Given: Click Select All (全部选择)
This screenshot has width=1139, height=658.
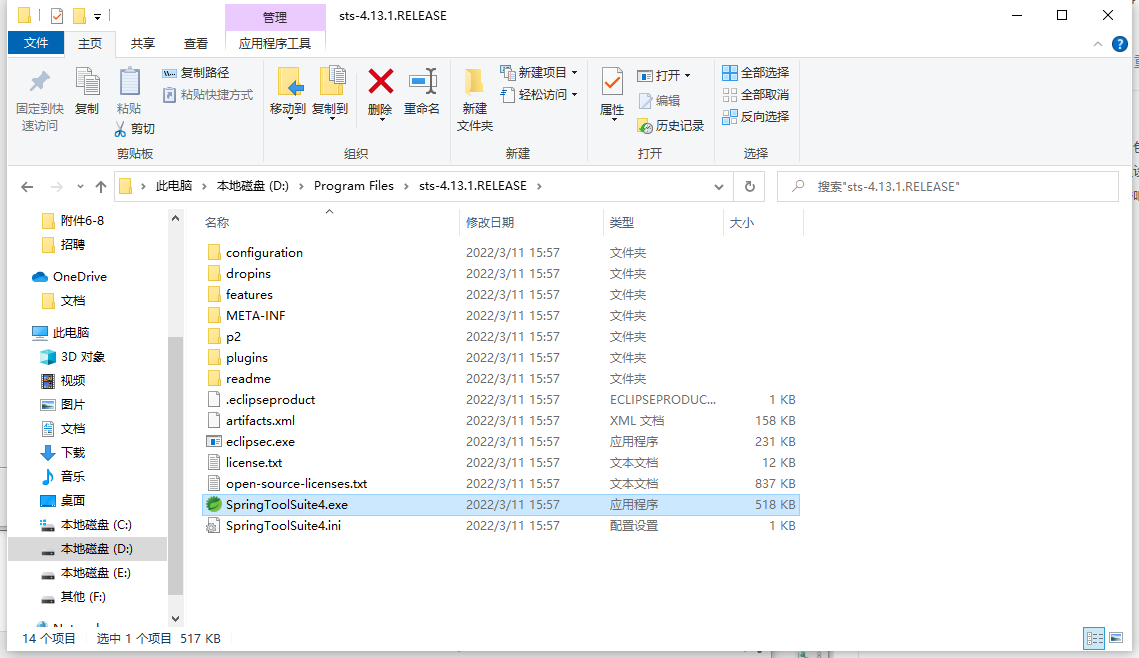Looking at the screenshot, I should (755, 73).
